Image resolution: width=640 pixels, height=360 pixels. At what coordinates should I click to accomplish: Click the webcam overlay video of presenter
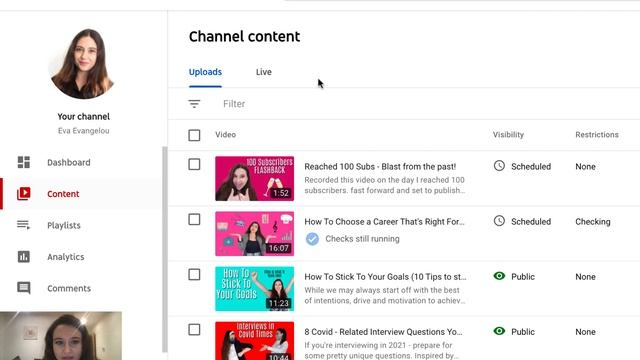(x=61, y=336)
